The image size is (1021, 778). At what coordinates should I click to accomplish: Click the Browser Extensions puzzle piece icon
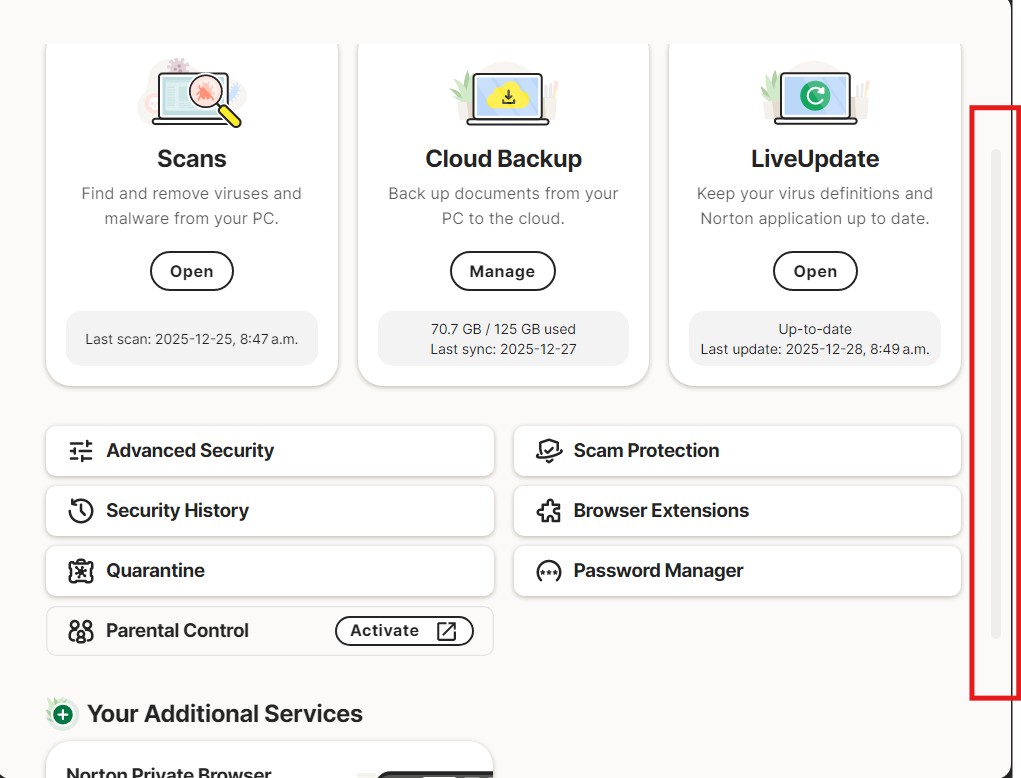549,511
